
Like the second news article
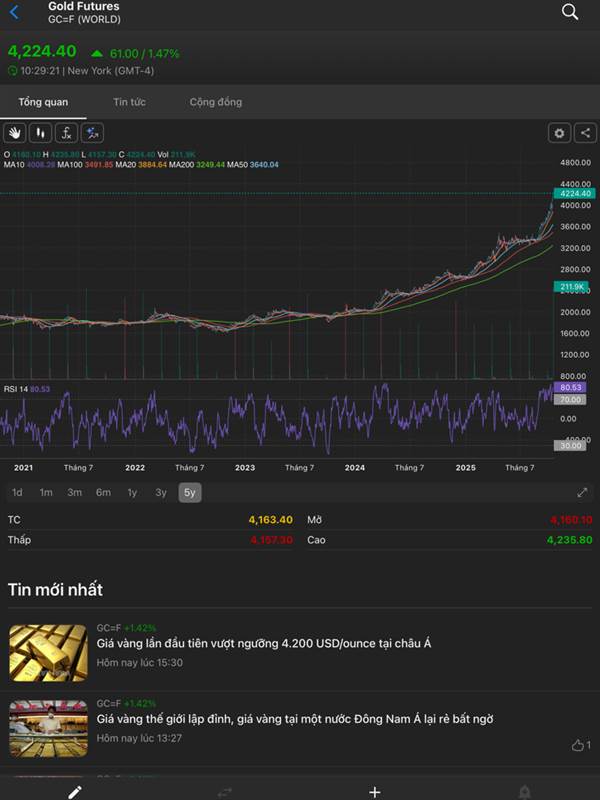coord(579,745)
